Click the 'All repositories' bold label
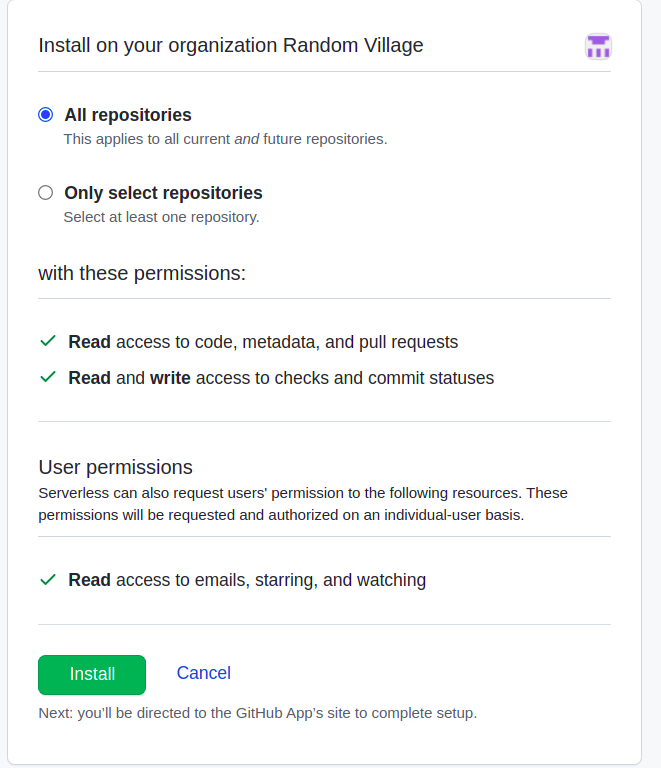The height and width of the screenshot is (768, 661). click(x=128, y=115)
